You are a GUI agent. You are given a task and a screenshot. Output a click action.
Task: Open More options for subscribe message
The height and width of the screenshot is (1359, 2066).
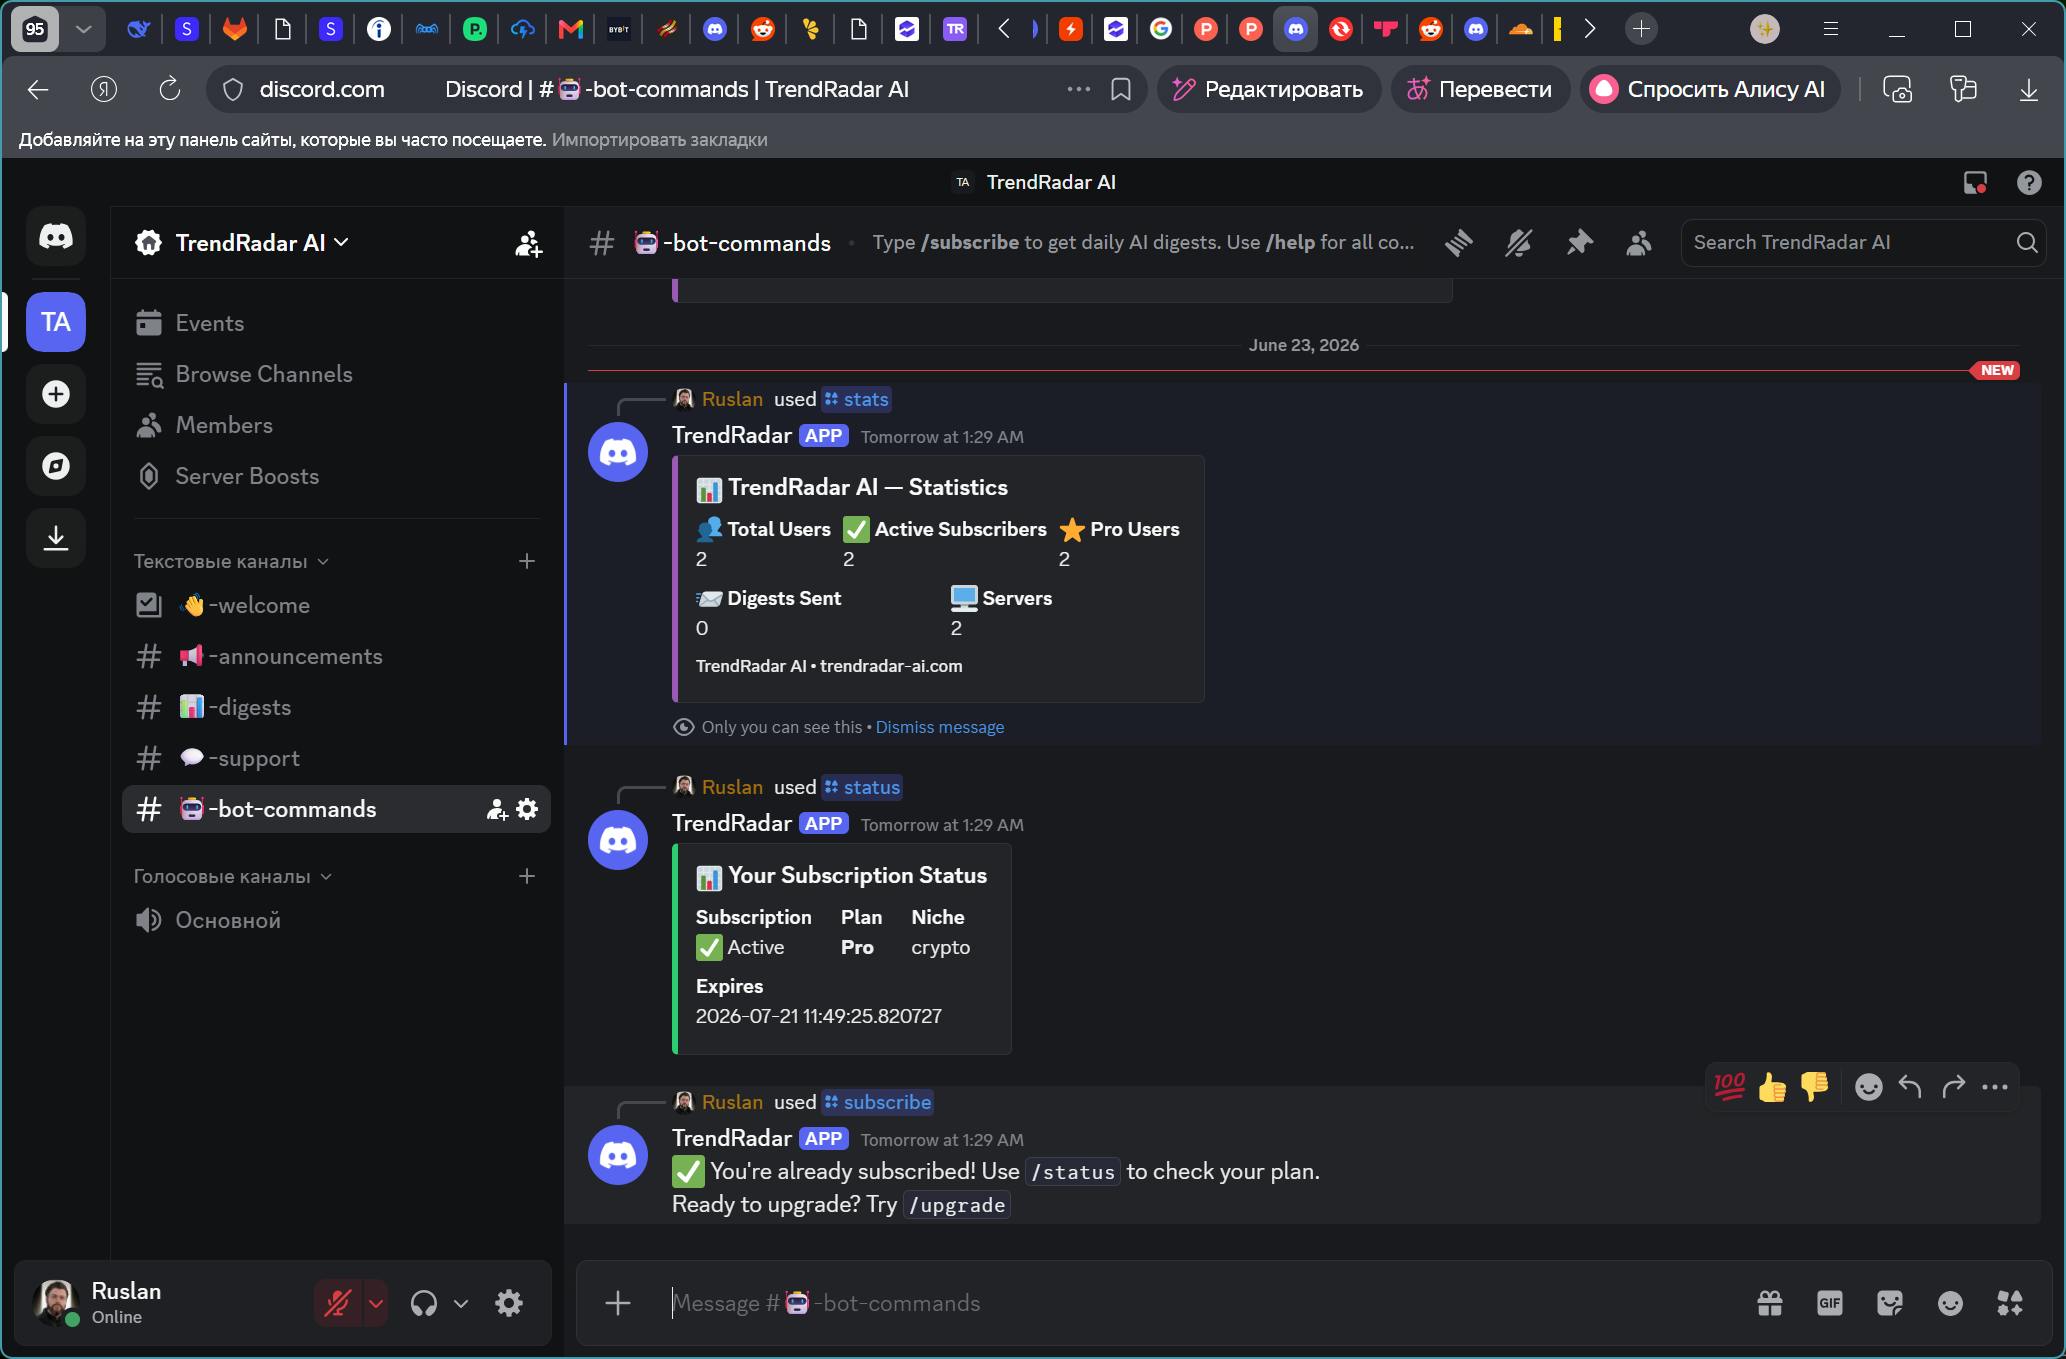tap(1995, 1086)
